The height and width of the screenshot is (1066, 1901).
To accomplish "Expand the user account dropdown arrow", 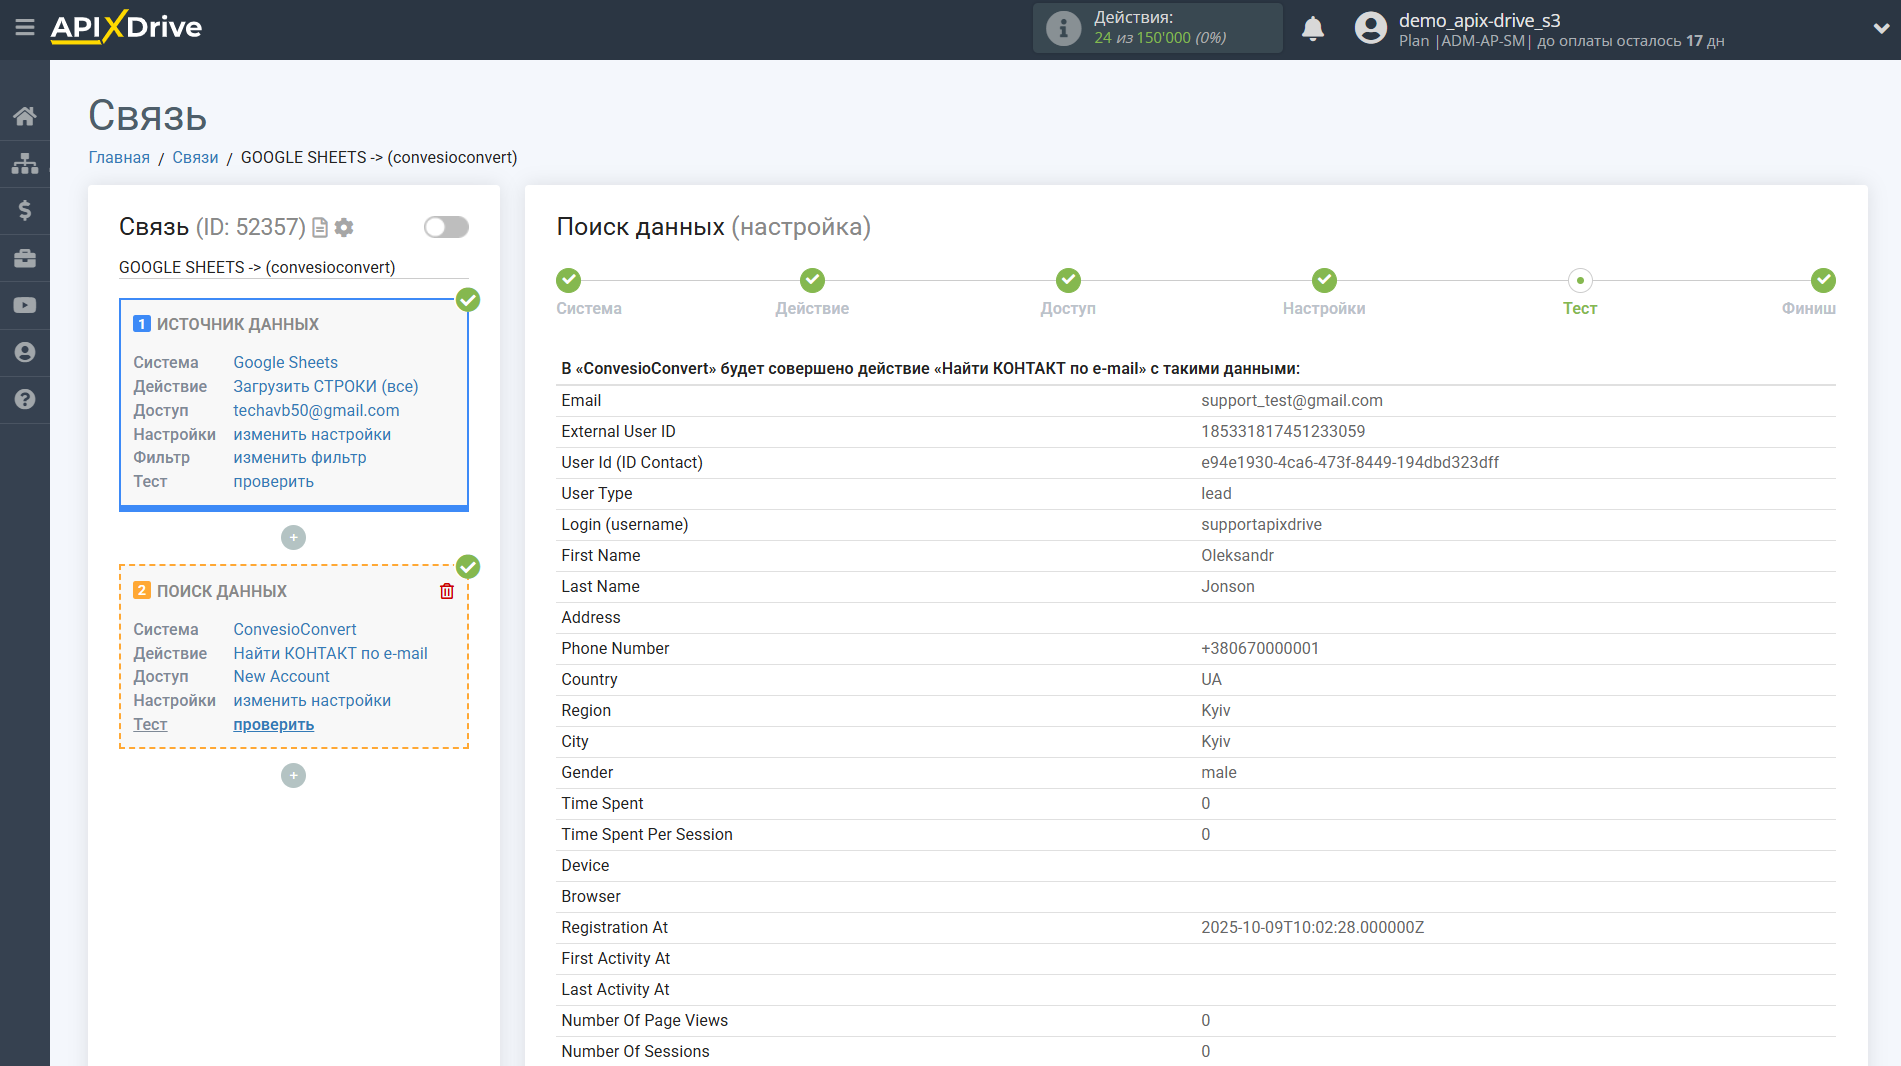I will [1880, 29].
